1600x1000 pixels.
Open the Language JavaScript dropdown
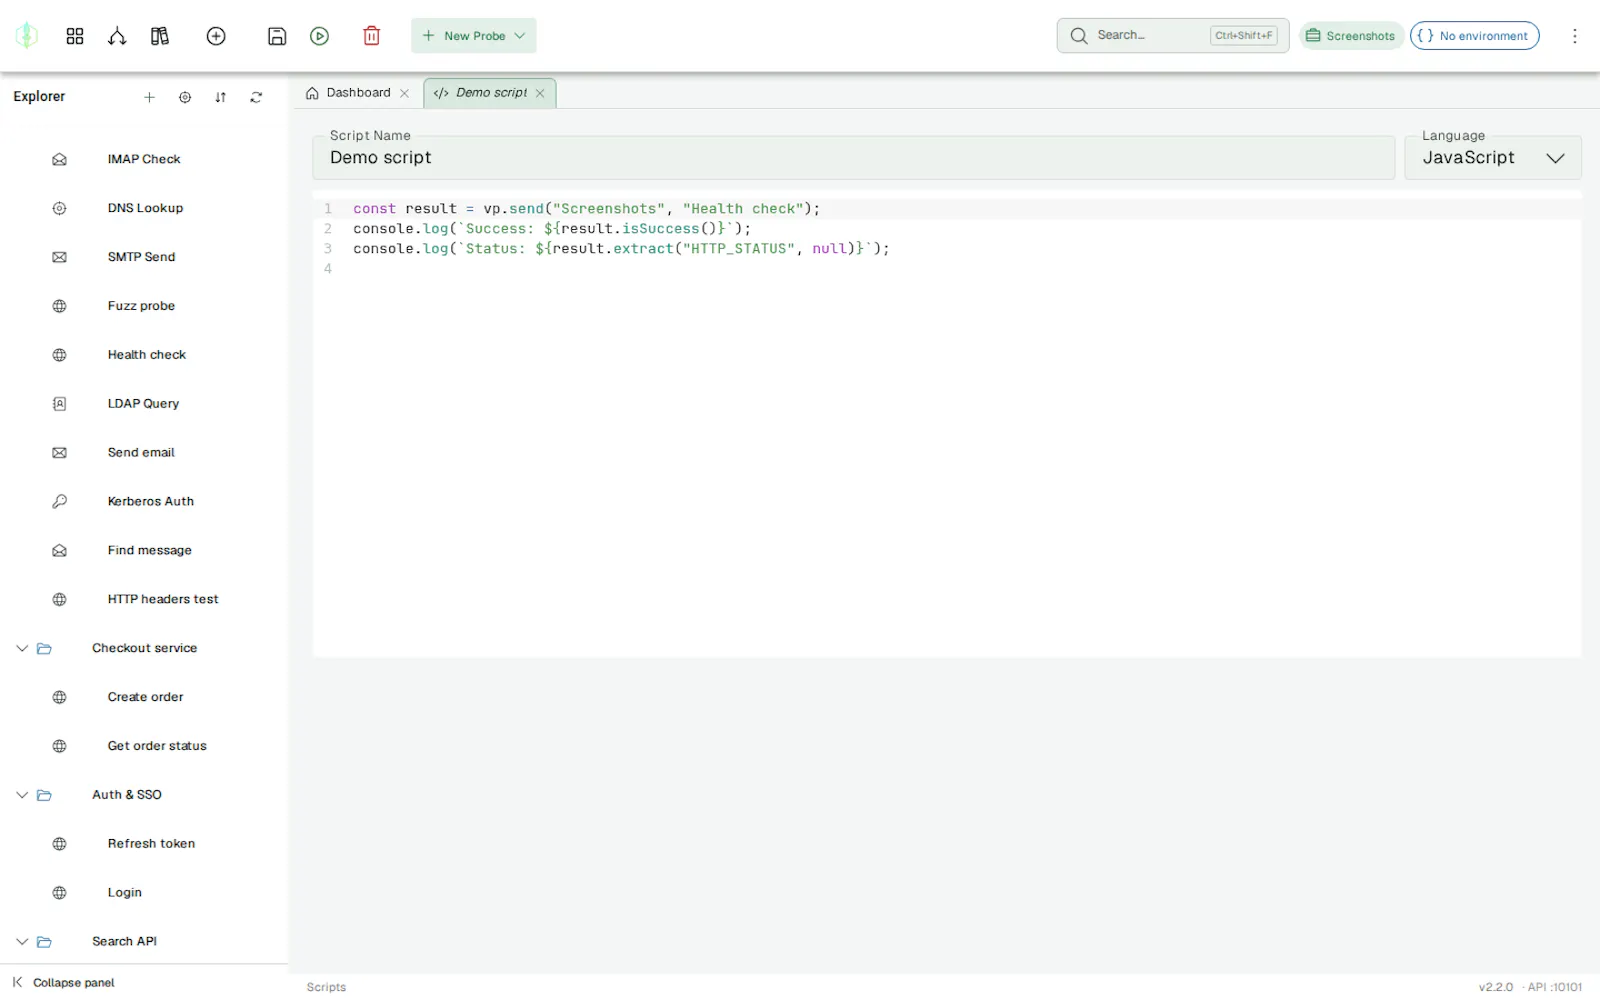pos(1493,158)
